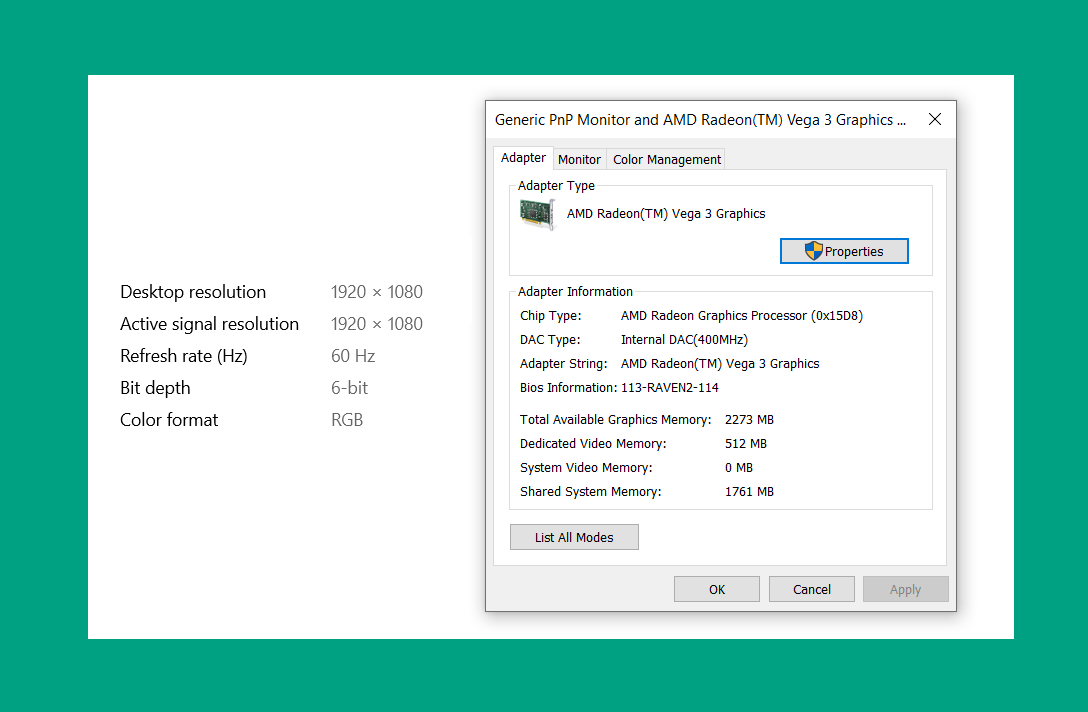Select the Adapter tab
Viewport: 1088px width, 712px height.
coord(523,158)
